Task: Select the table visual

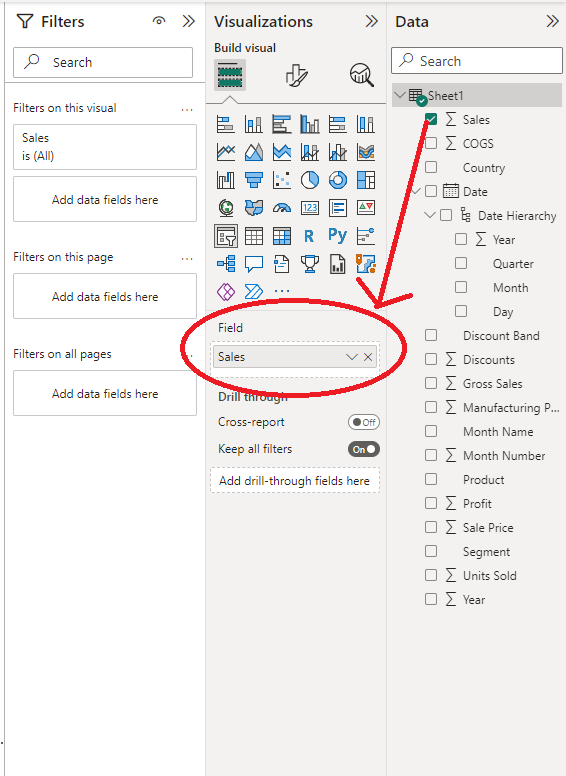Action: click(254, 236)
